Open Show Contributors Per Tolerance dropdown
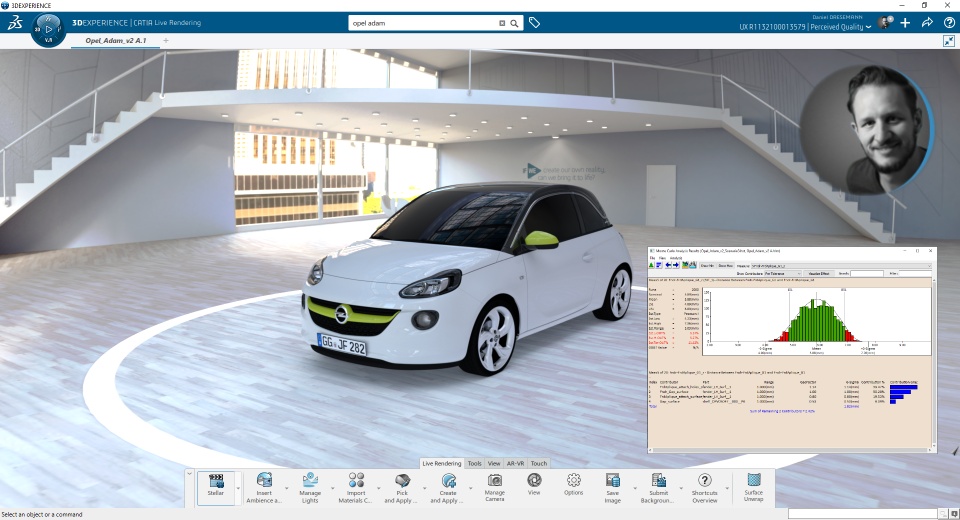Image resolution: width=960 pixels, height=520 pixels. pos(782,273)
